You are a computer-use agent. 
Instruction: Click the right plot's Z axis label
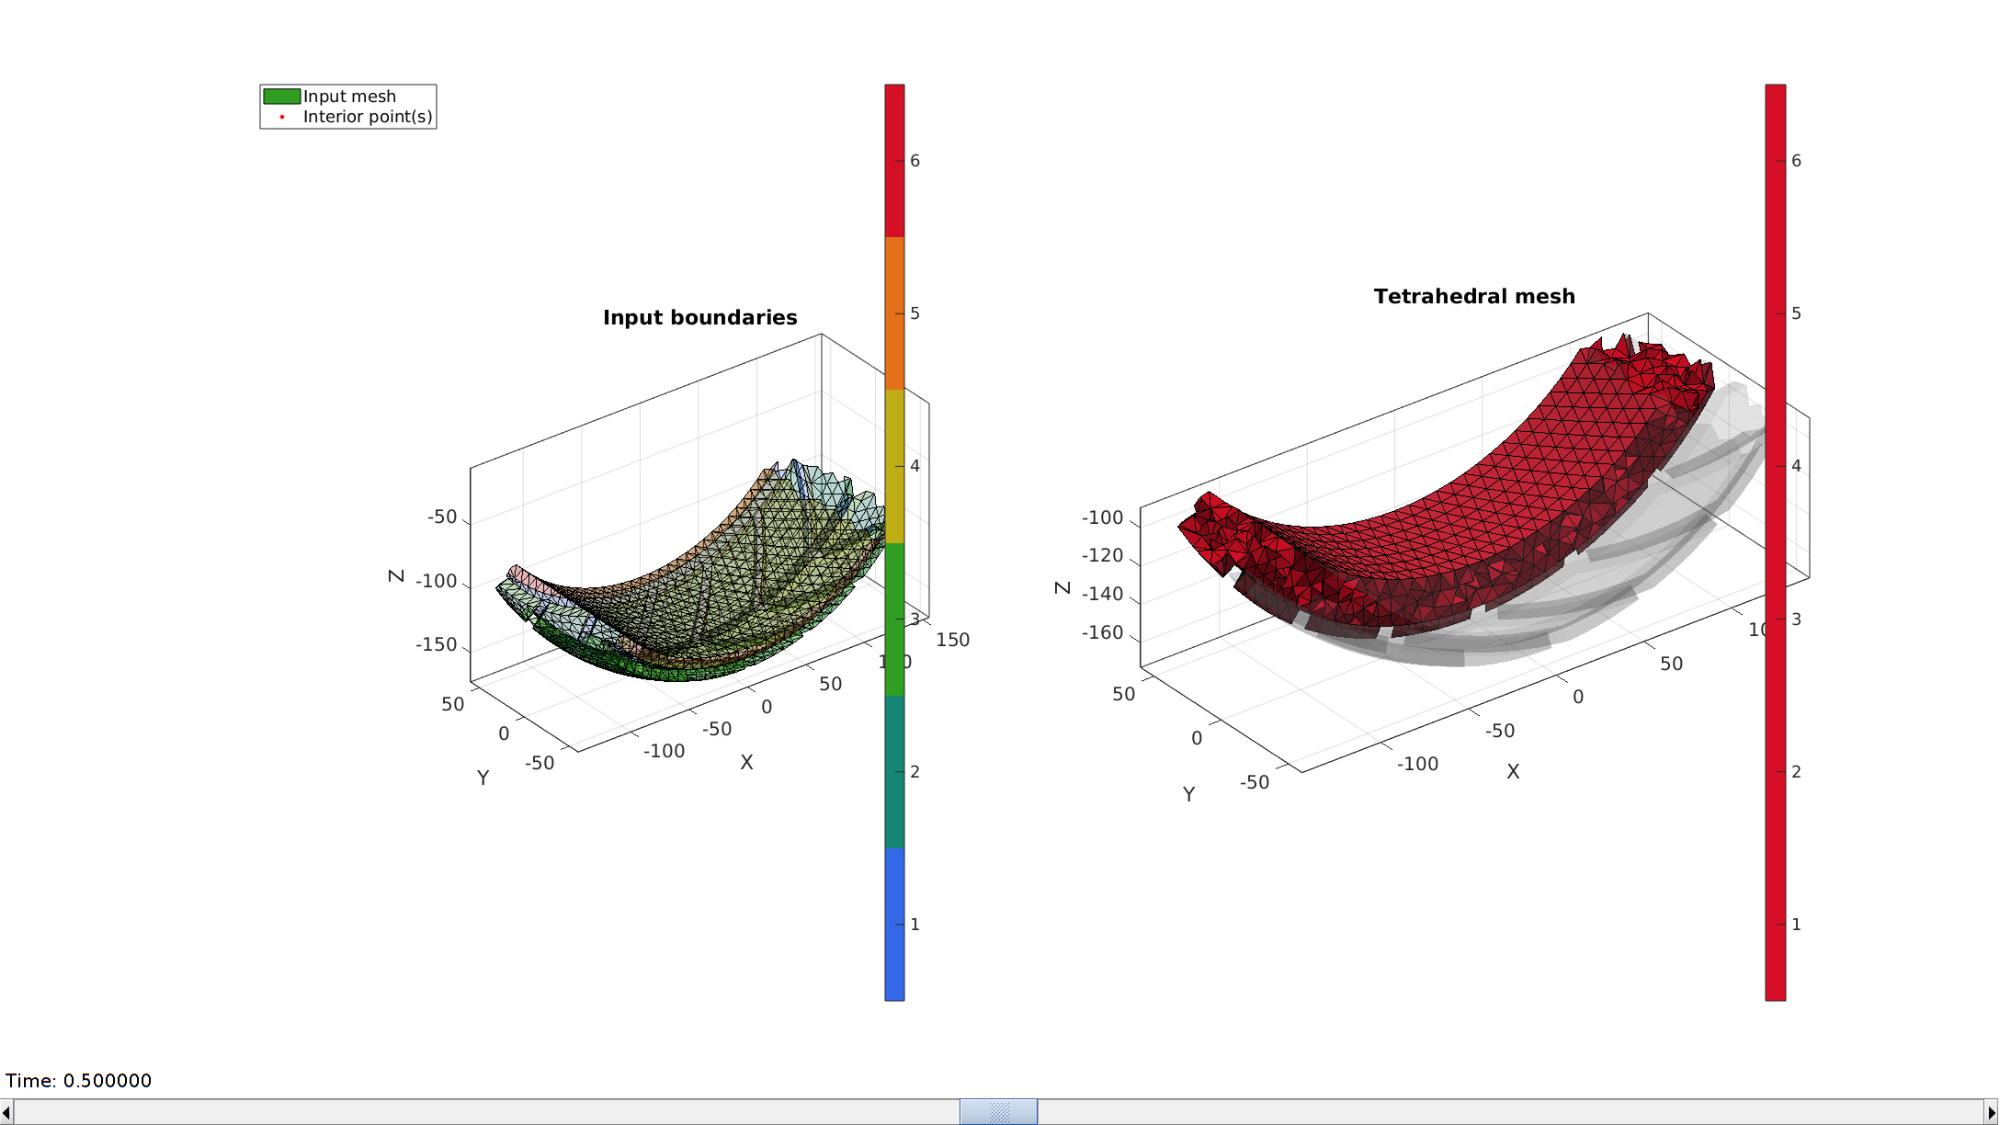(1063, 588)
